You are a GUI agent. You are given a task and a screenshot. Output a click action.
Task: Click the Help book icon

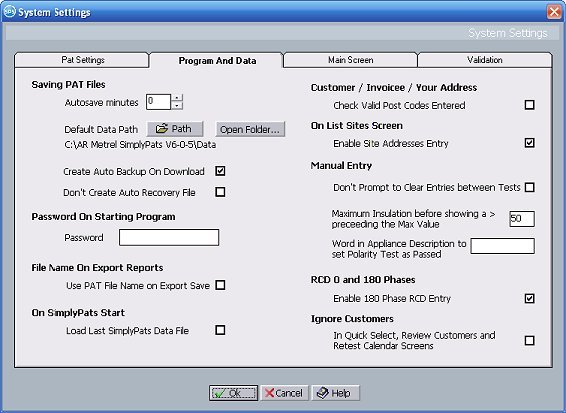pyautogui.click(x=322, y=393)
